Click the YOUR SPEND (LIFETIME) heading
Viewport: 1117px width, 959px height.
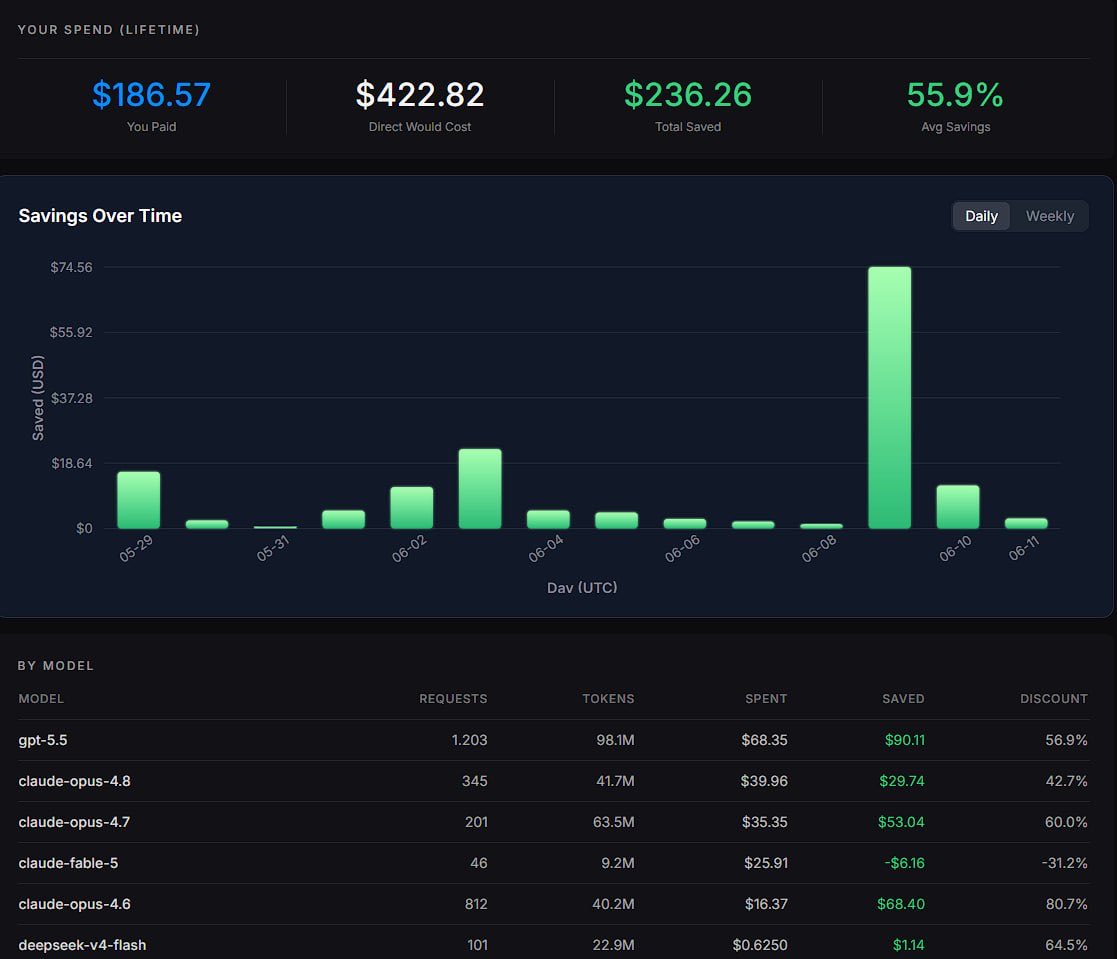(108, 29)
